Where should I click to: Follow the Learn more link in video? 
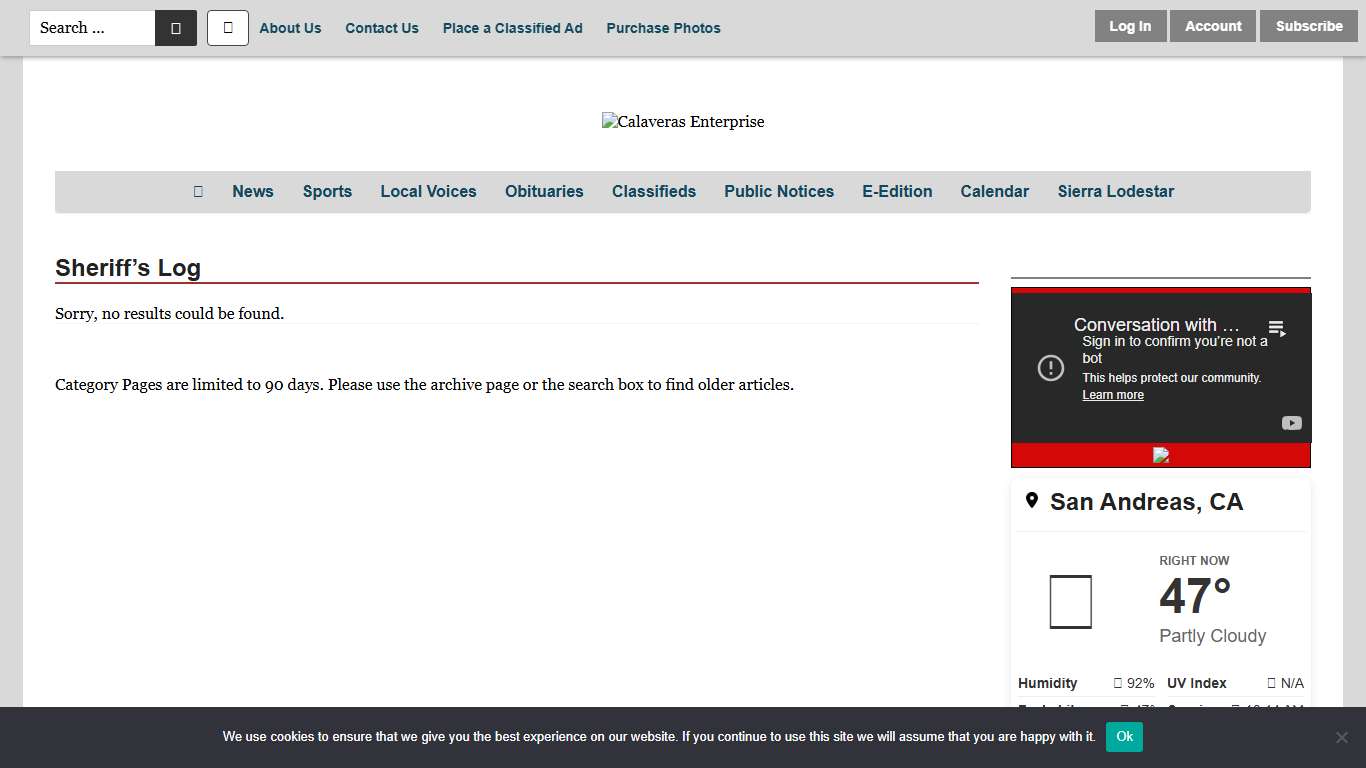point(1113,395)
